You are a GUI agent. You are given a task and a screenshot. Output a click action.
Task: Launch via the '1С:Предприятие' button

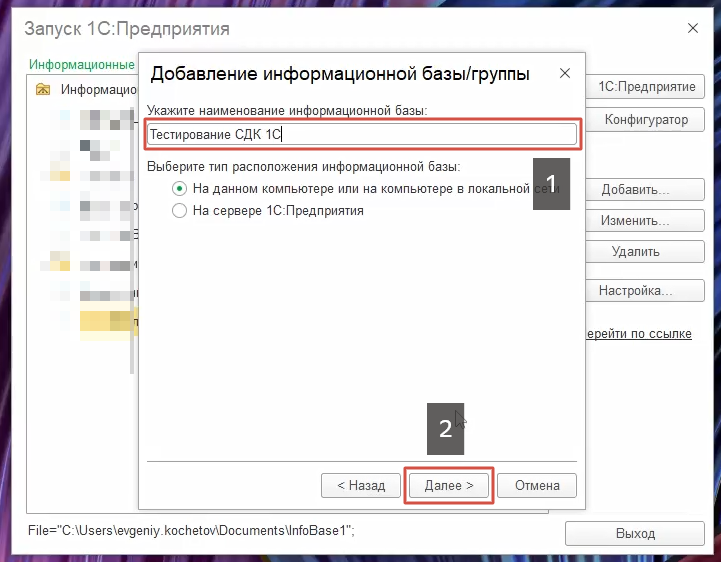pos(645,87)
